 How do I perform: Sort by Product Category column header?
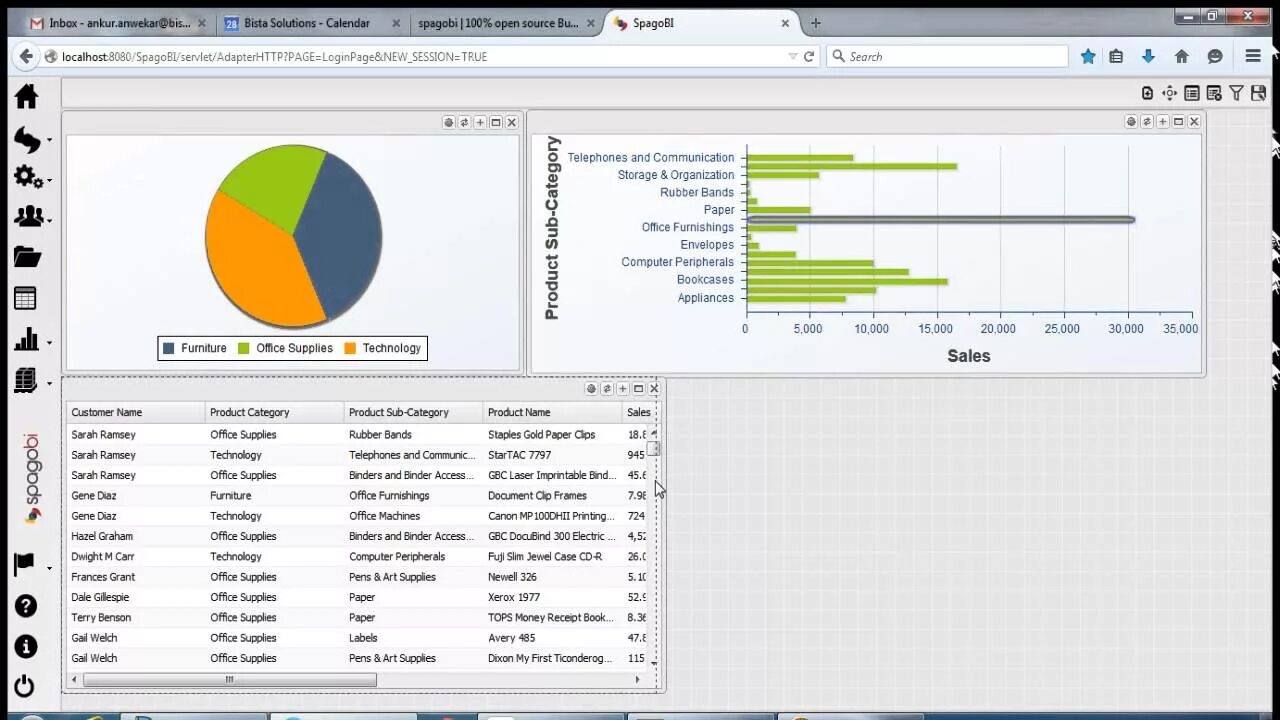(275, 412)
